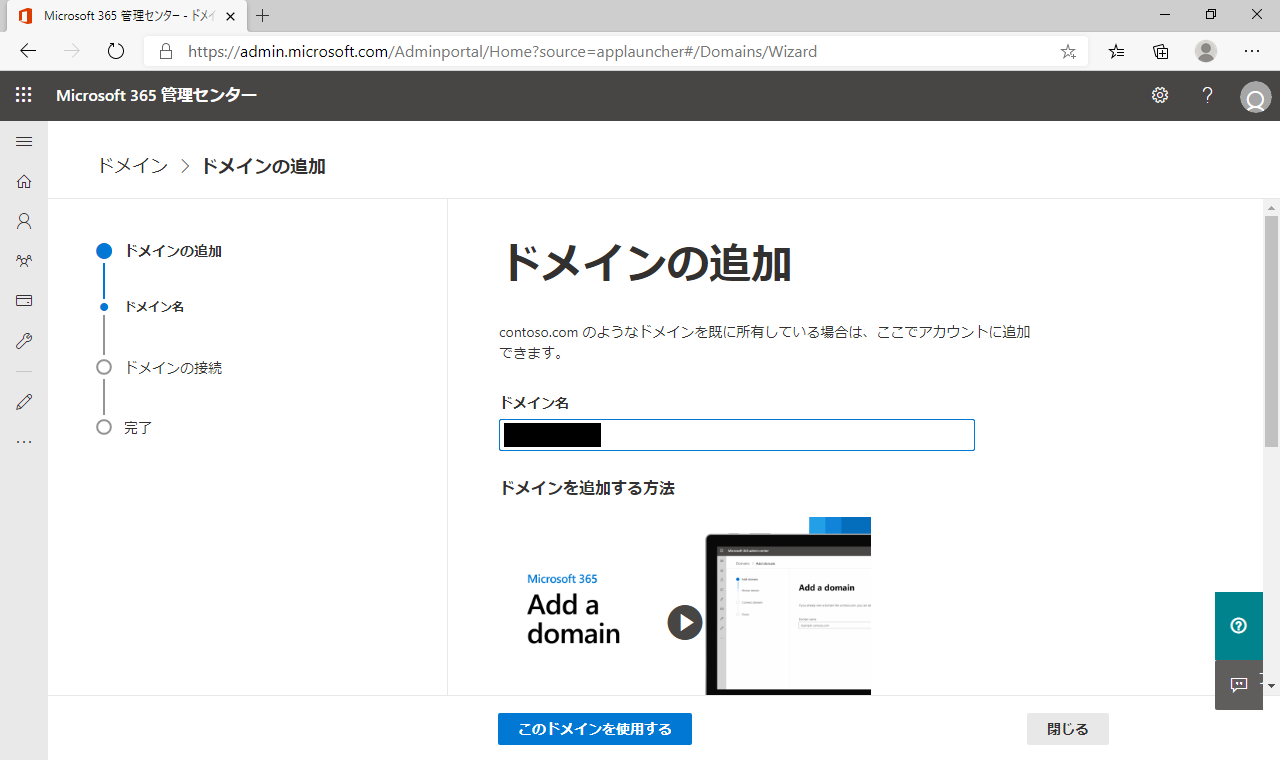Open browser Settings and more menu

pos(1252,51)
